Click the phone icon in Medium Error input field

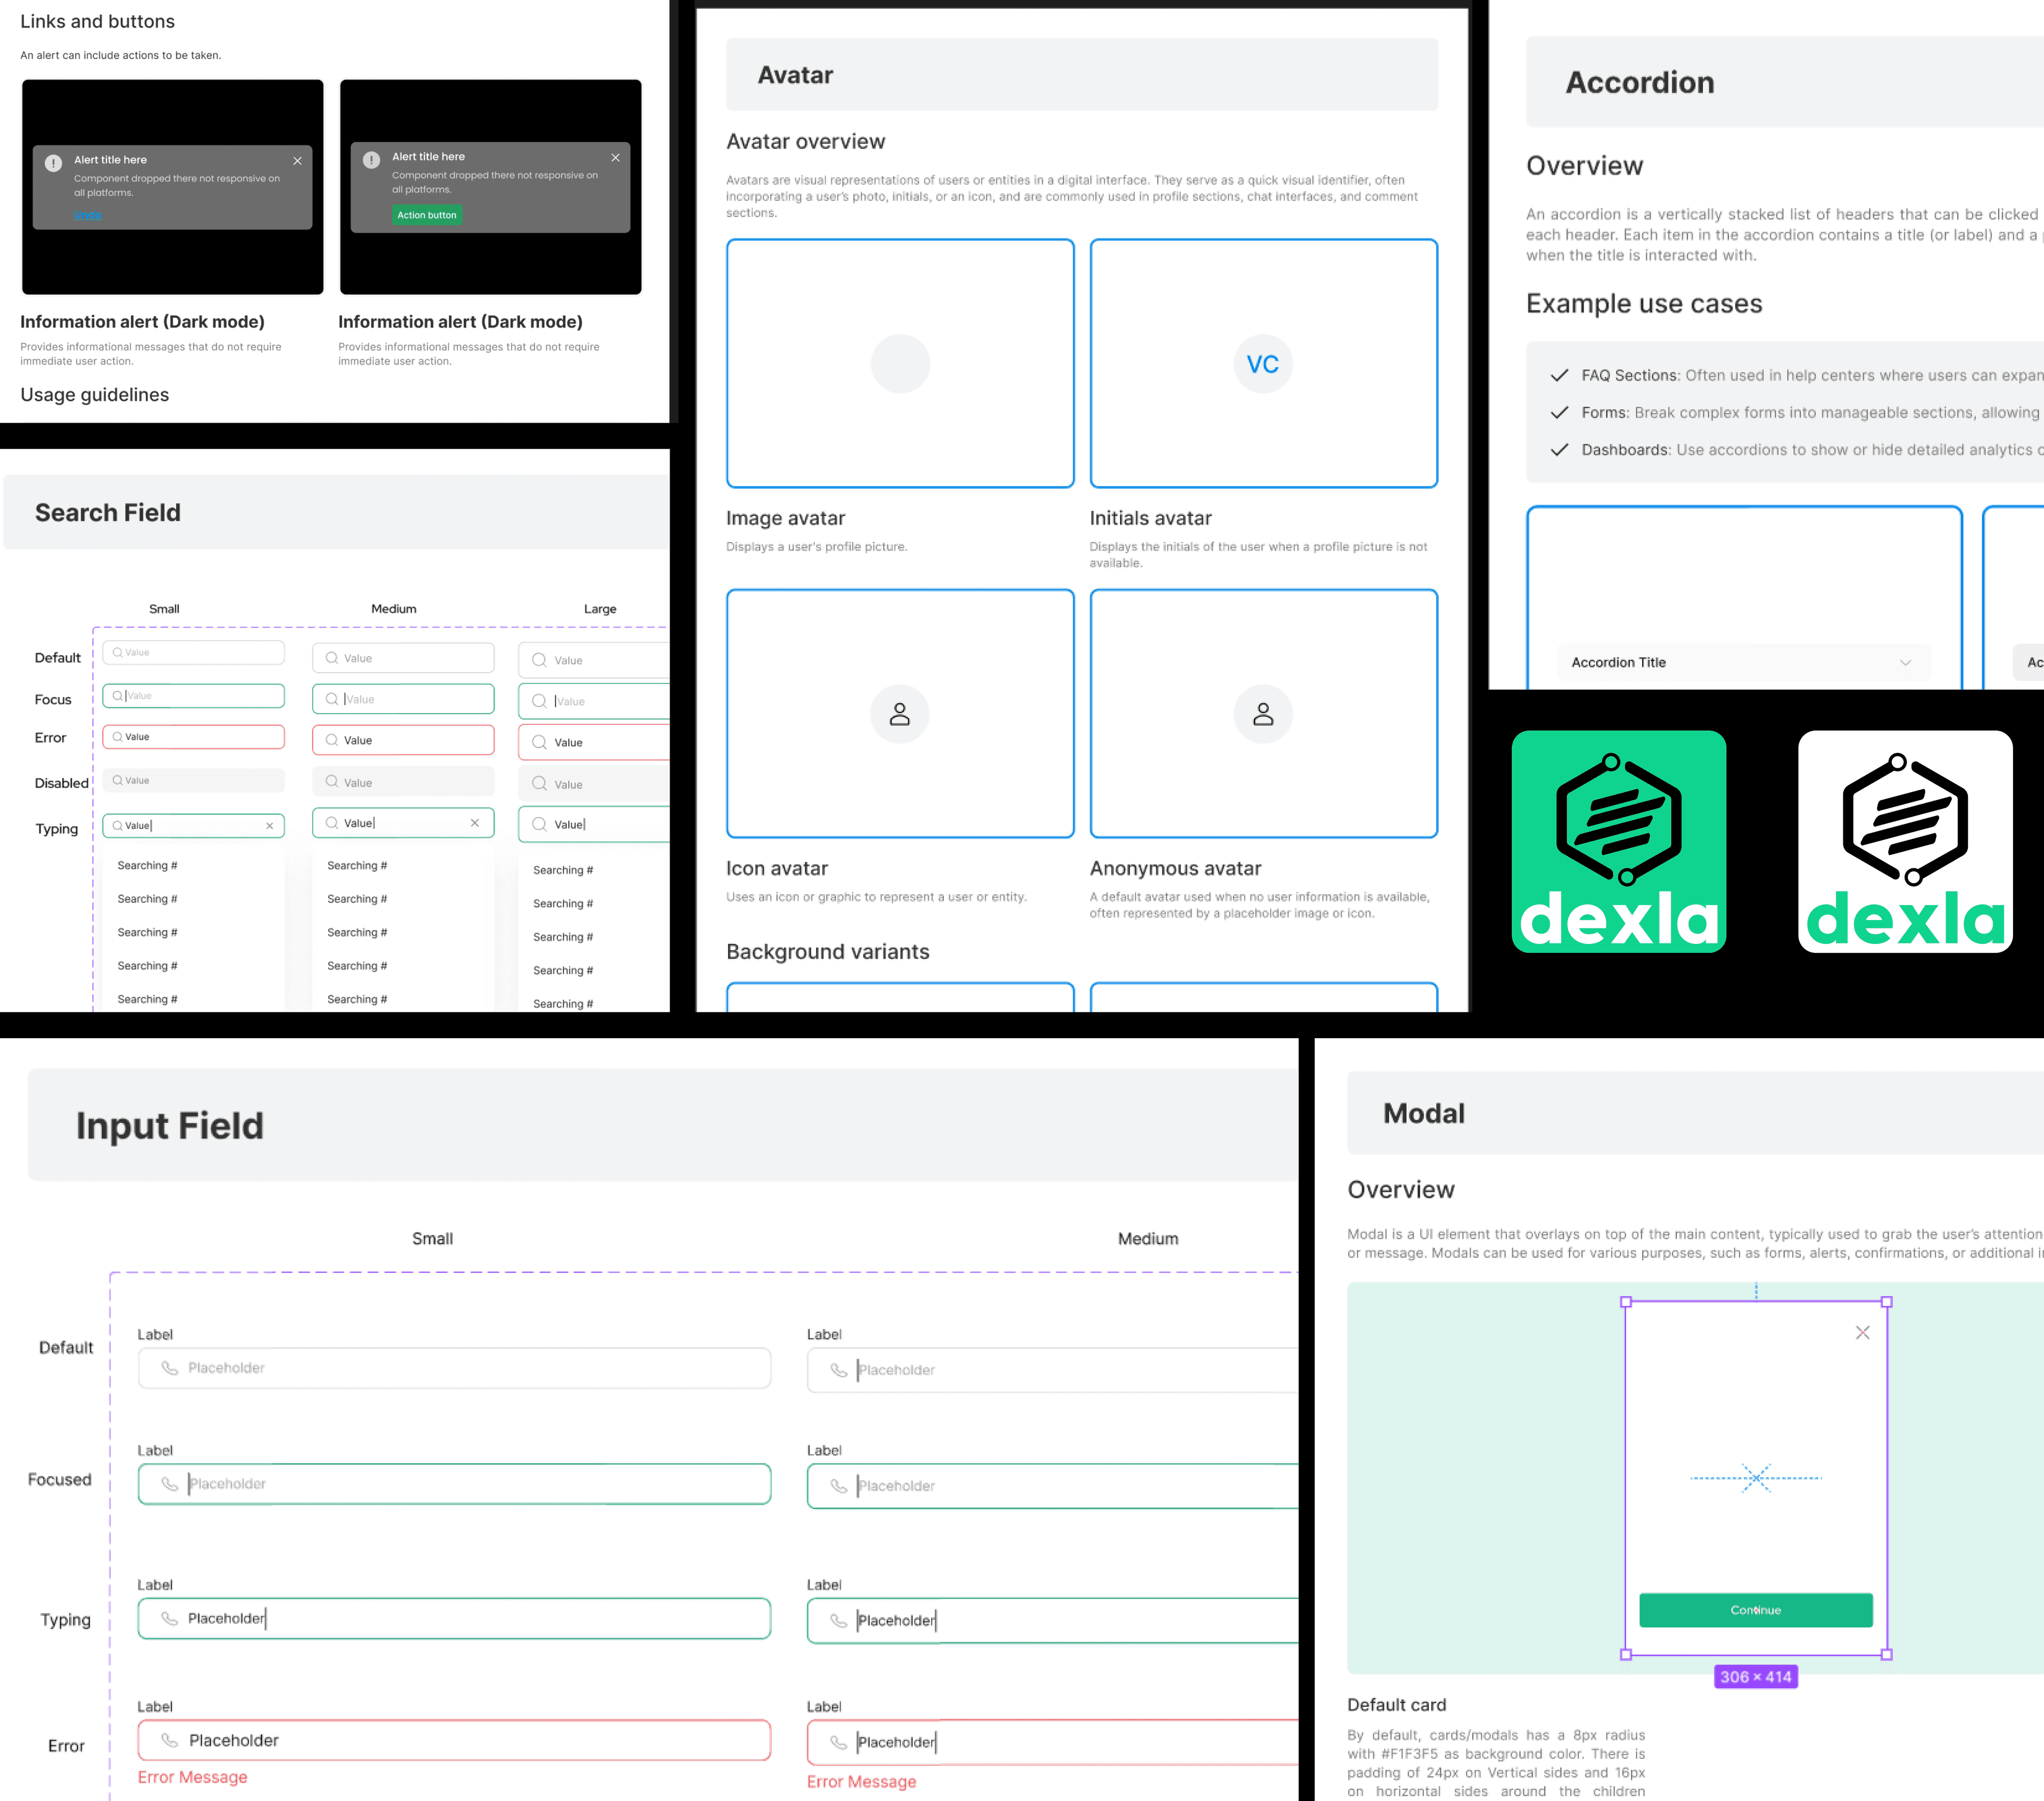coord(839,1742)
